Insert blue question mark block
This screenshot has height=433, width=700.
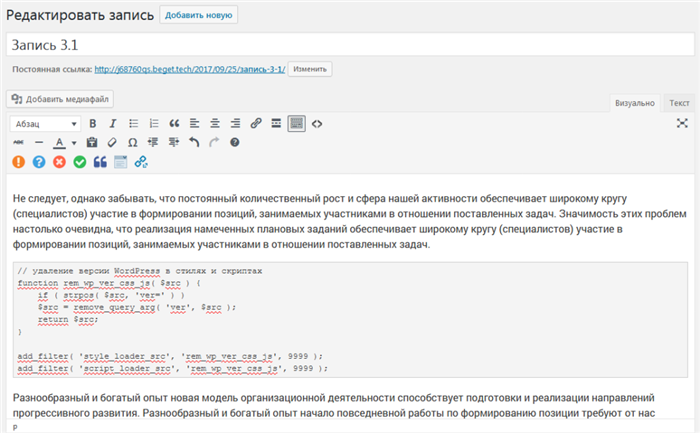[39, 162]
